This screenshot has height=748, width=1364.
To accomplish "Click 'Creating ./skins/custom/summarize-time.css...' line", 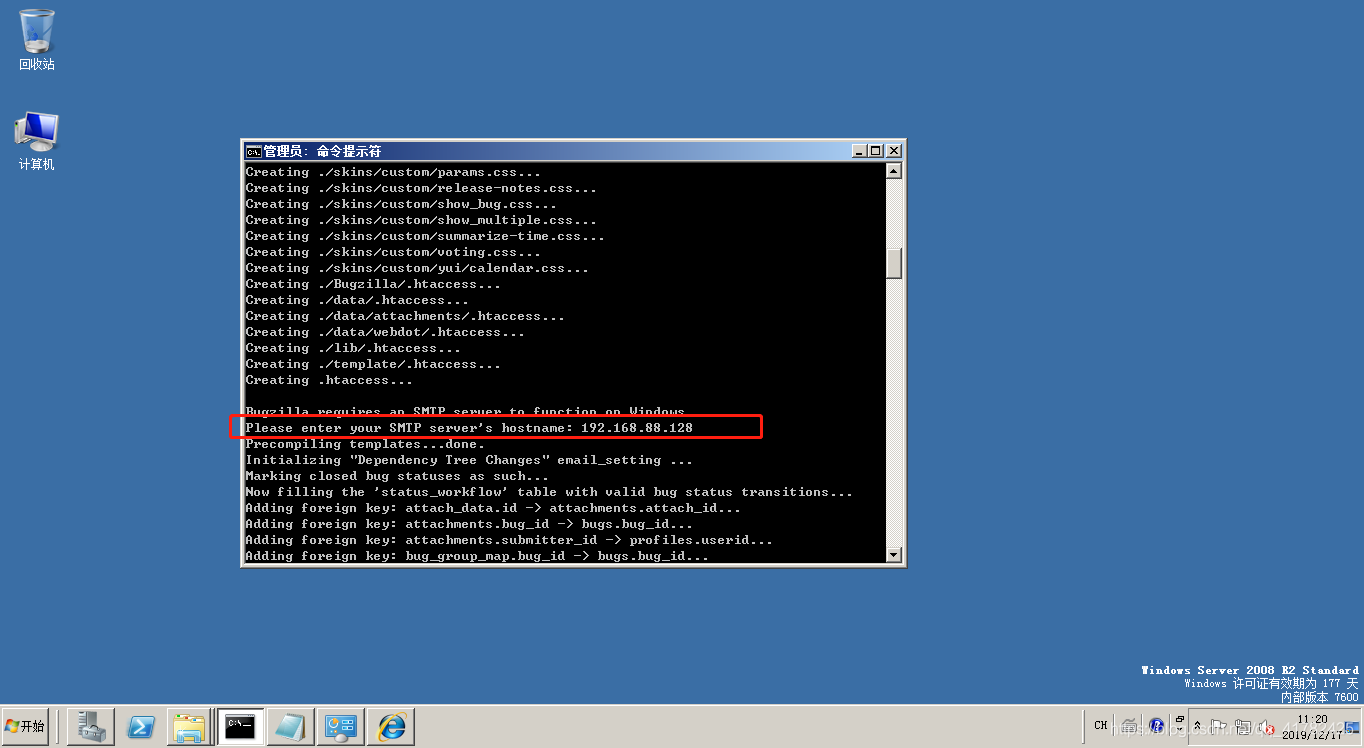I will click(425, 236).
